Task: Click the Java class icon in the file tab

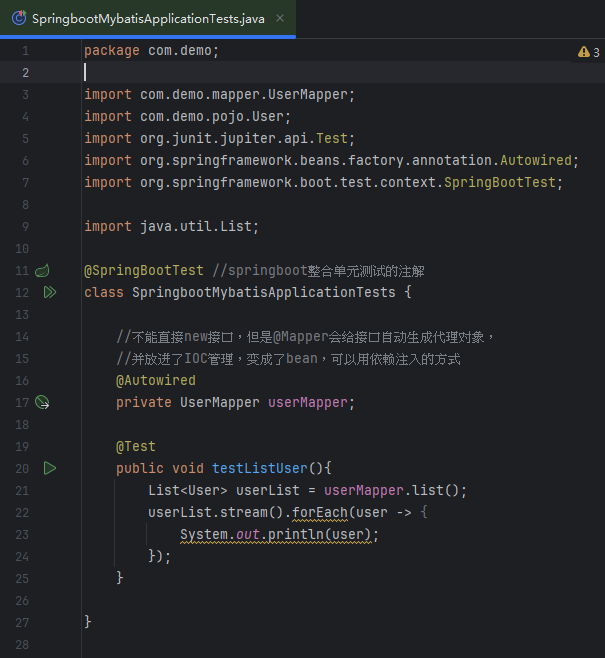Action: click(19, 18)
